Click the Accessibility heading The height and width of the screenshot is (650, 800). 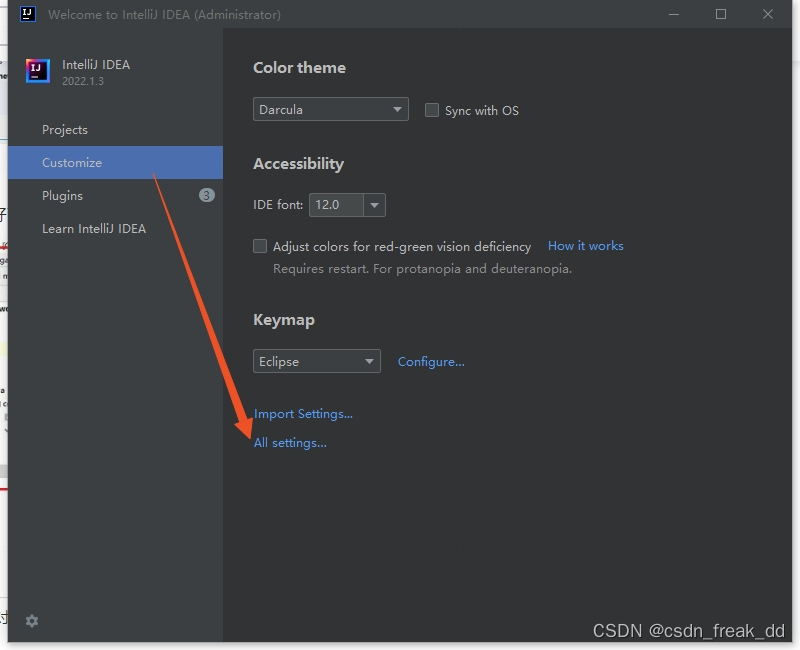pyautogui.click(x=298, y=164)
